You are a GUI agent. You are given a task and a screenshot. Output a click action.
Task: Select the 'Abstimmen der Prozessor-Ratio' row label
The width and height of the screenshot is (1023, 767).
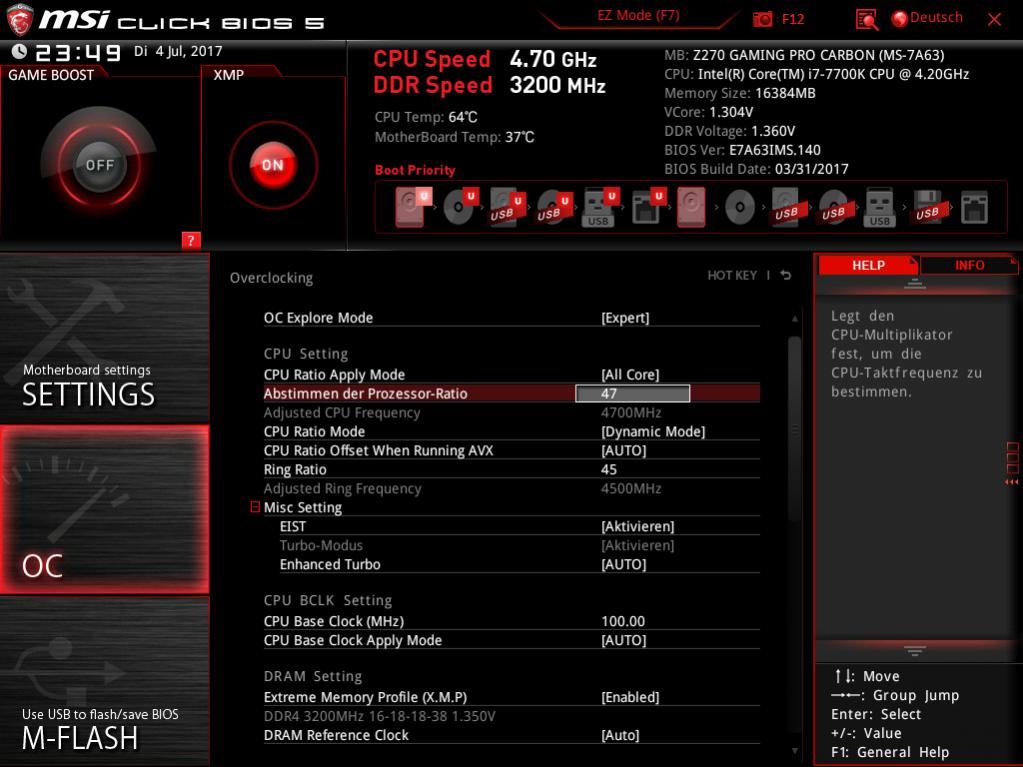(x=365, y=393)
